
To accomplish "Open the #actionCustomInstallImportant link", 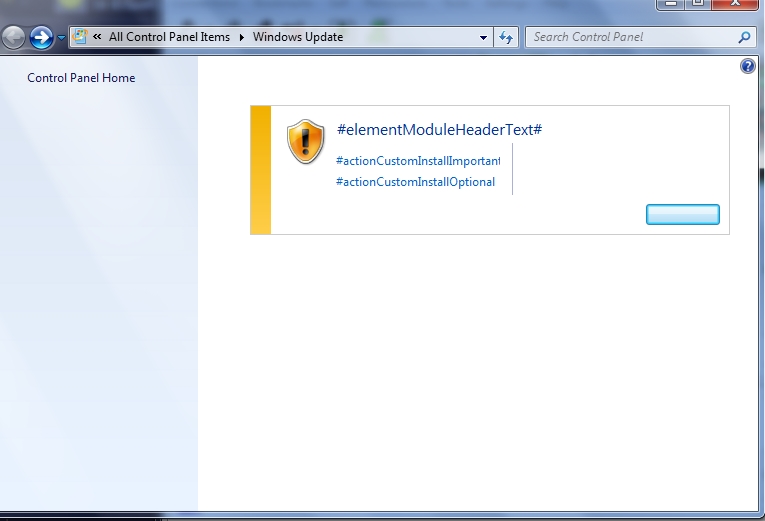I will 418,160.
